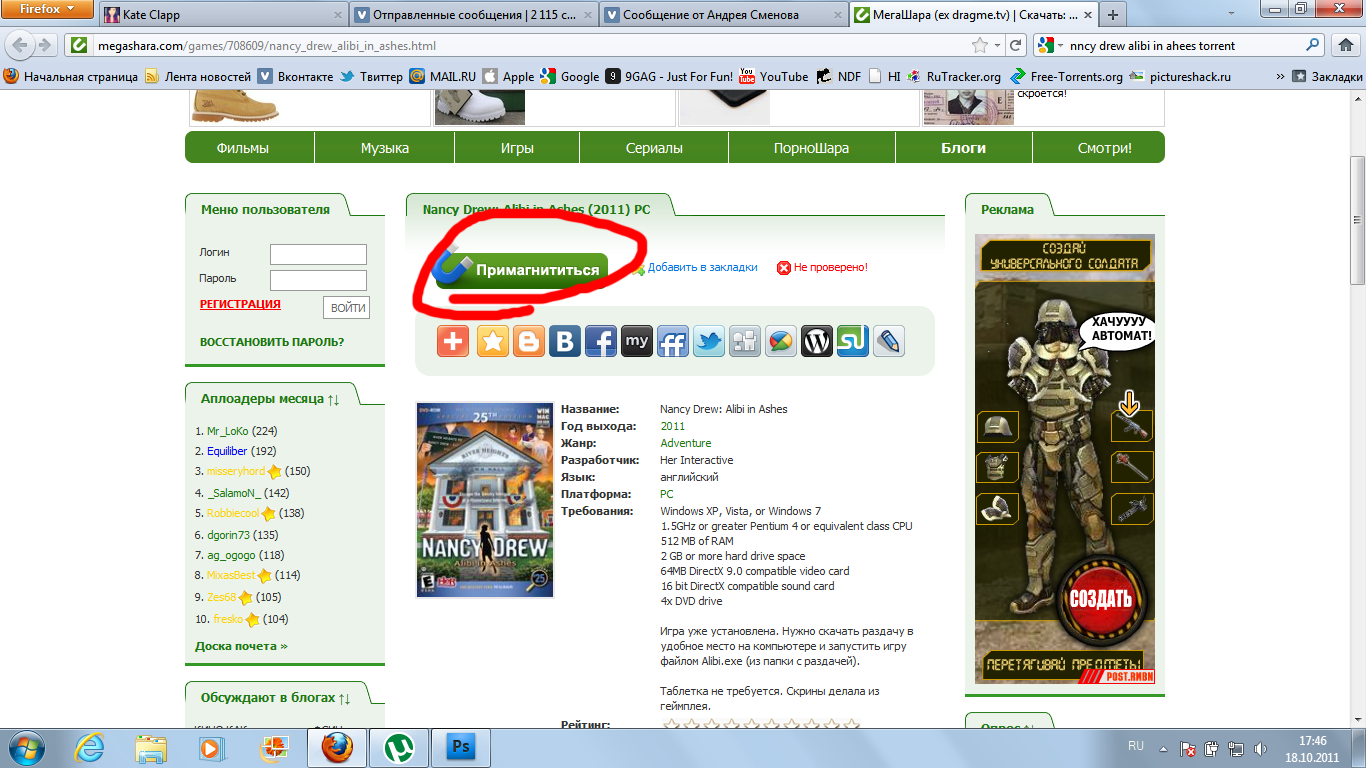Viewport: 1366px width, 768px height.
Task: Open the URL history dropdown arrow
Action: (997, 45)
